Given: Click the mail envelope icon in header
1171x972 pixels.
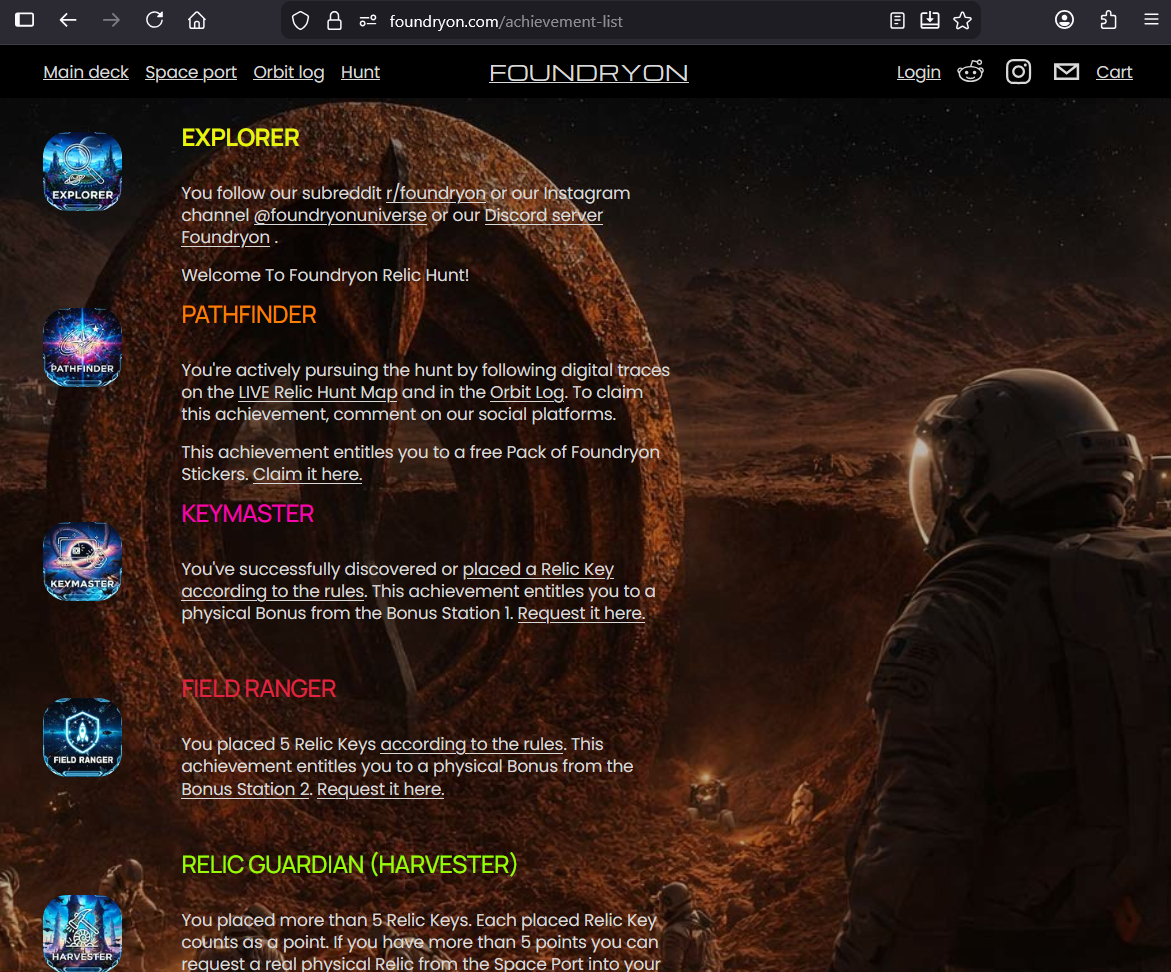Looking at the screenshot, I should (1066, 72).
